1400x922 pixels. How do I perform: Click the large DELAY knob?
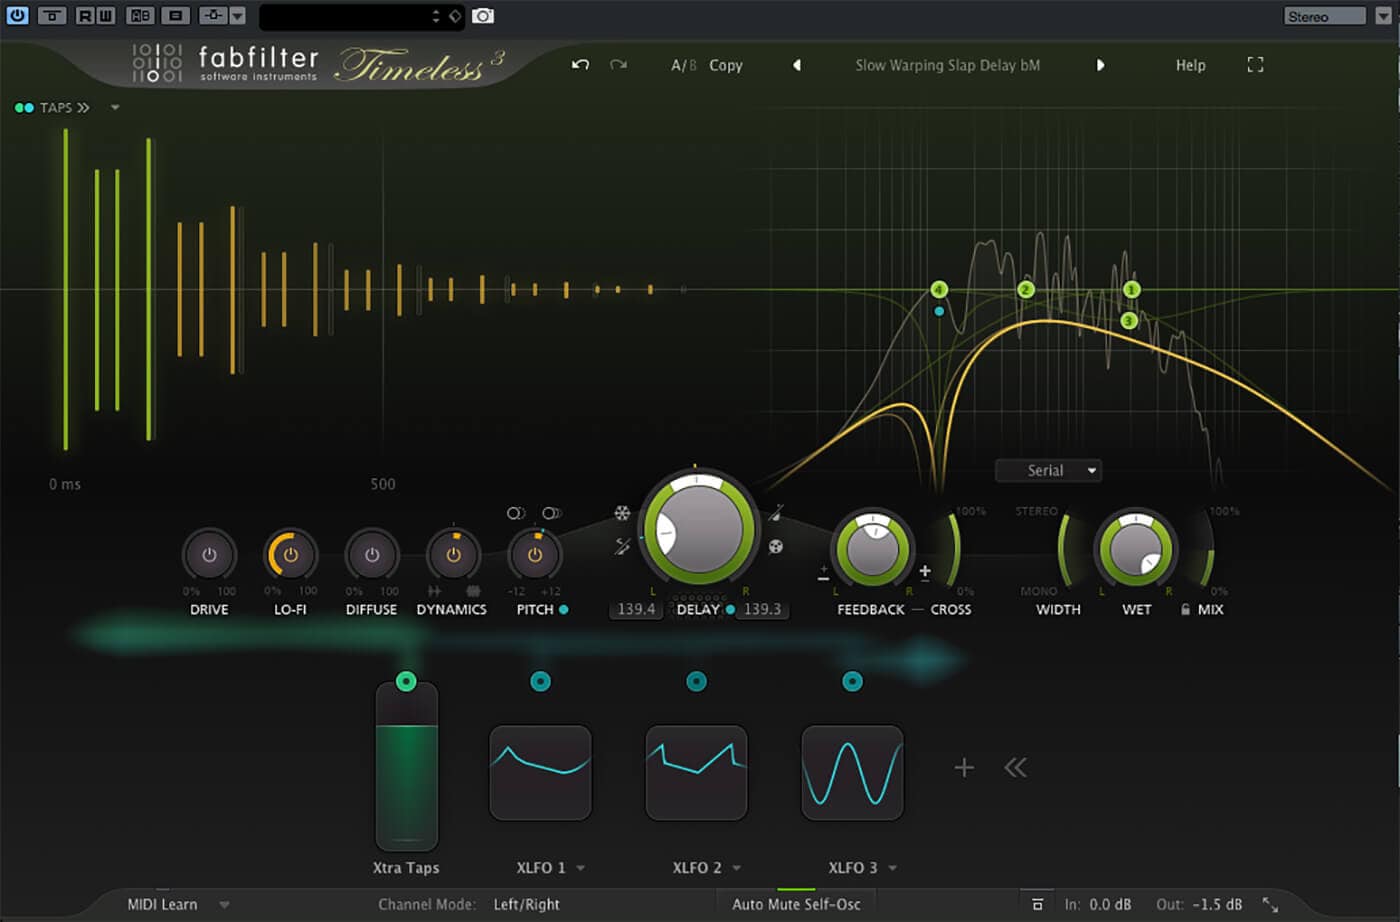click(x=699, y=527)
